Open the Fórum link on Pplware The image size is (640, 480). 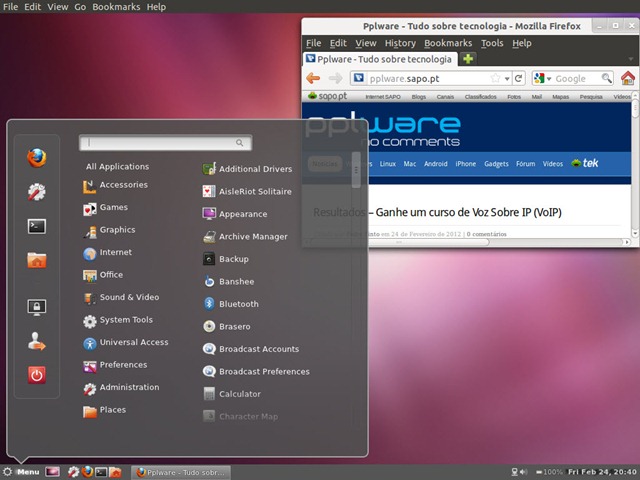tap(525, 164)
